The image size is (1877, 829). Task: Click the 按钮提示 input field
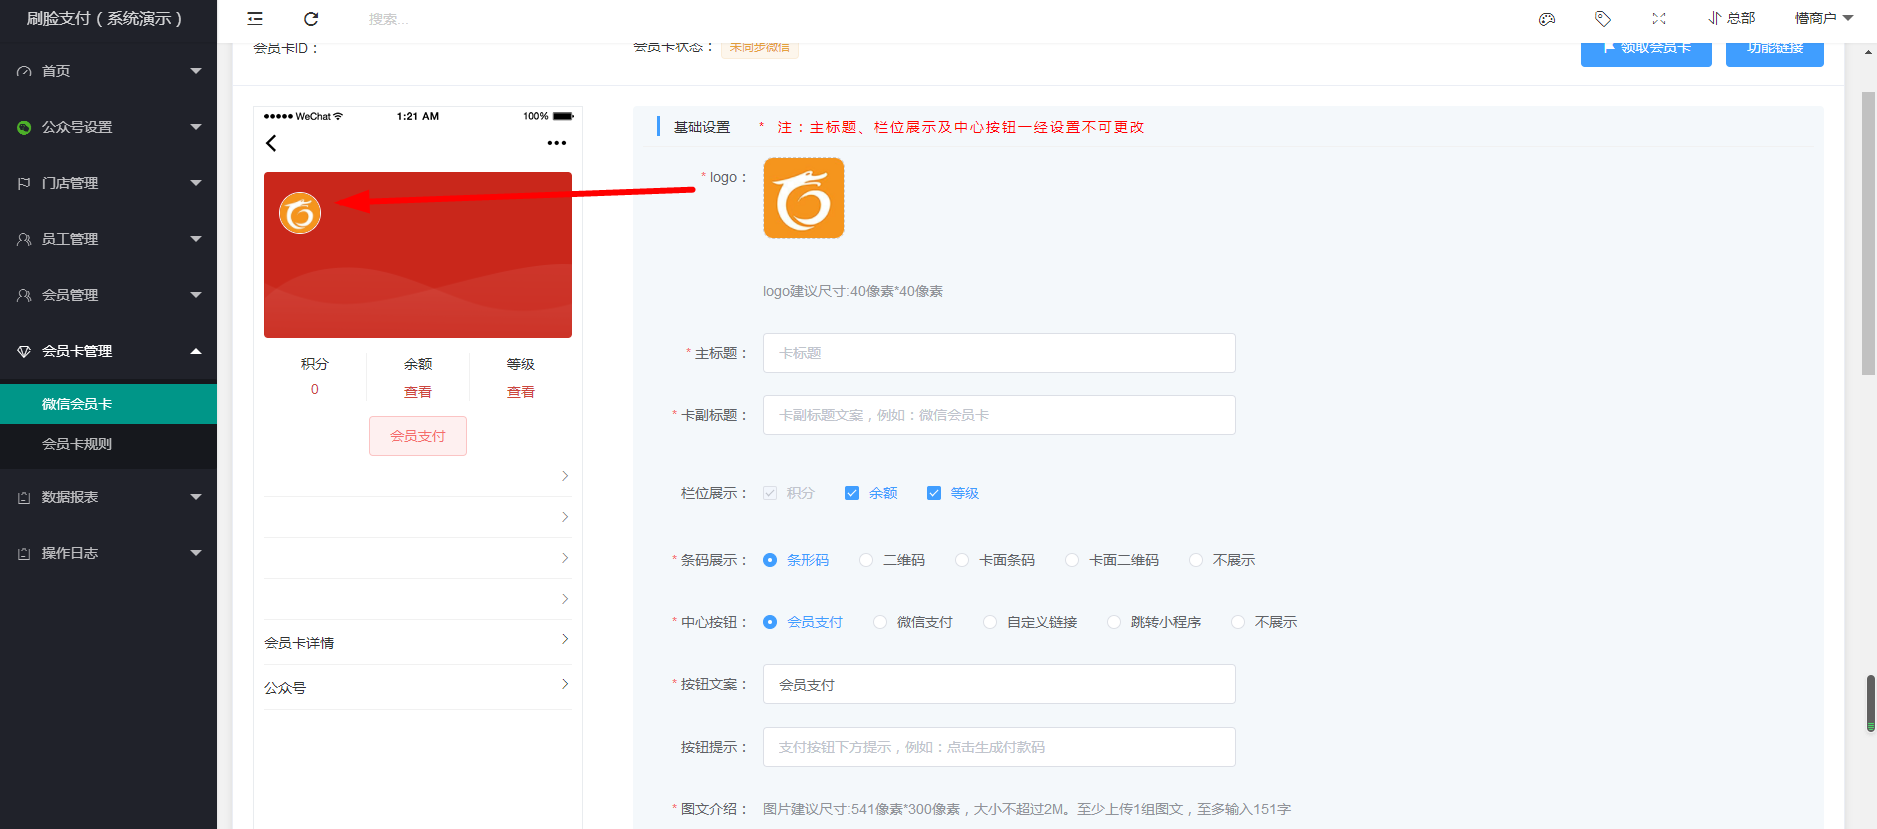tap(999, 747)
